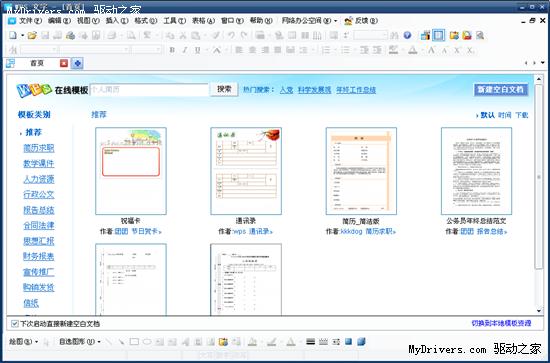Click the red close icon beside 首页 tab
Viewport: 550px width, 363px height.
(63, 63)
